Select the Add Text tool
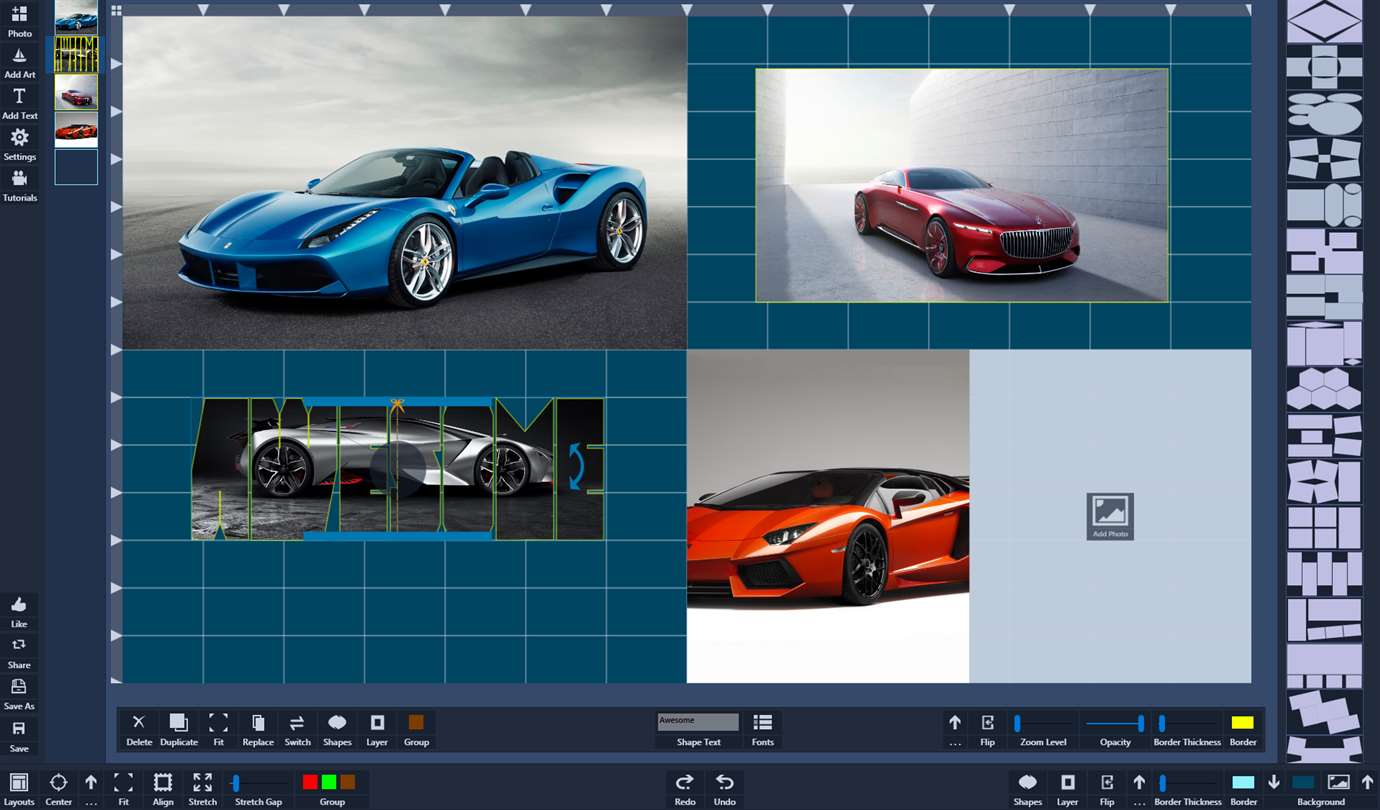Viewport: 1380px width, 810px height. click(x=19, y=103)
